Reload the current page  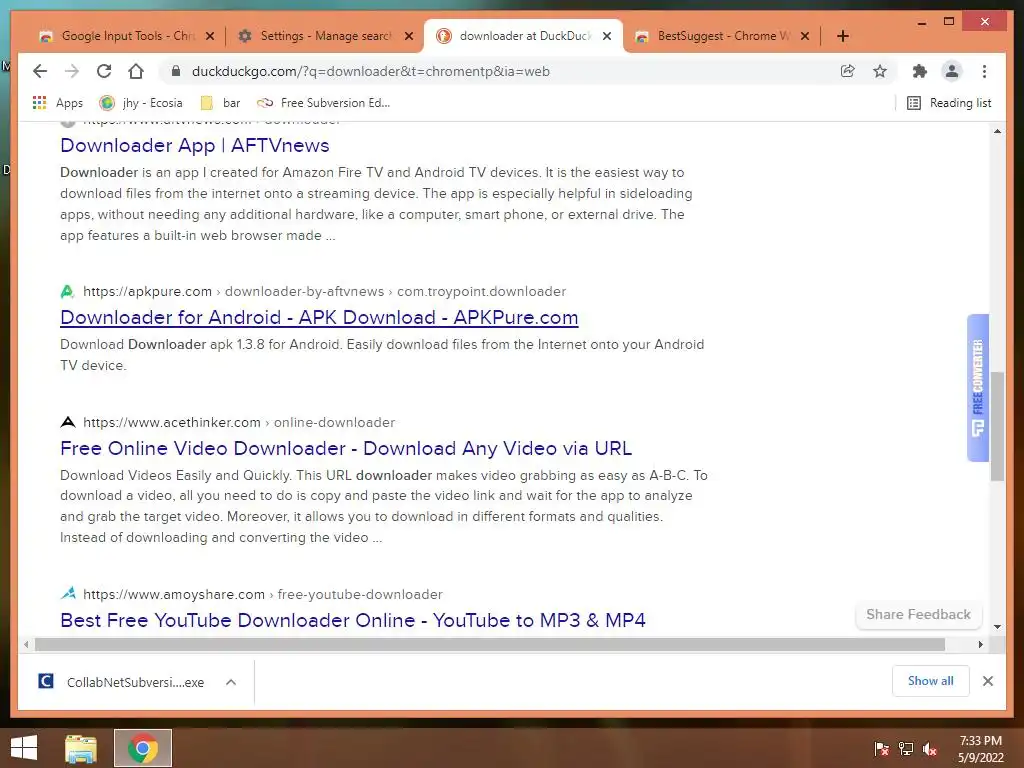click(104, 71)
